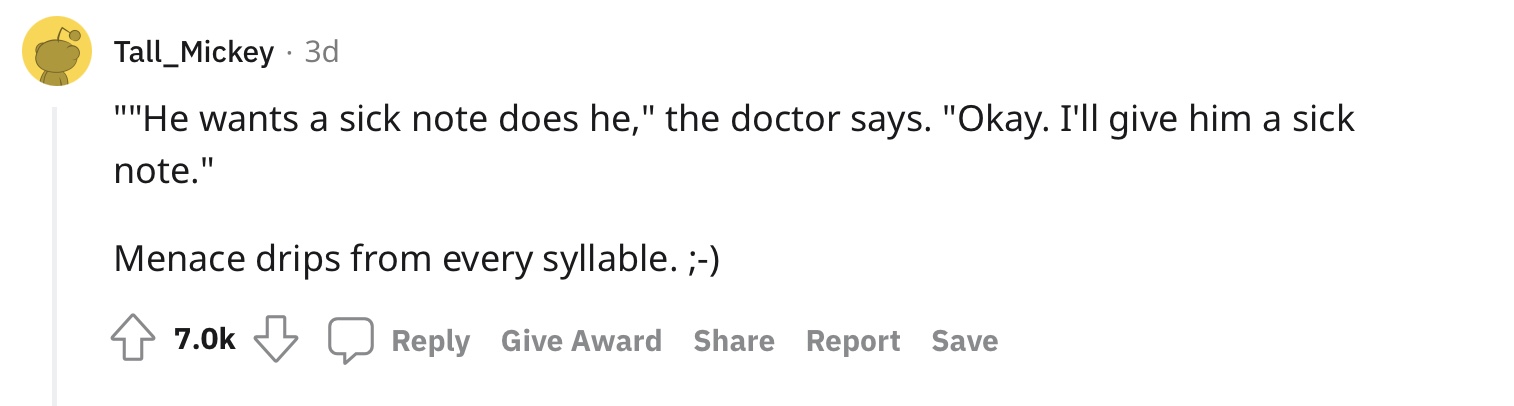This screenshot has height=406, width=1514.
Task: Click the winking ;-) emoticon text
Action: click(x=705, y=260)
